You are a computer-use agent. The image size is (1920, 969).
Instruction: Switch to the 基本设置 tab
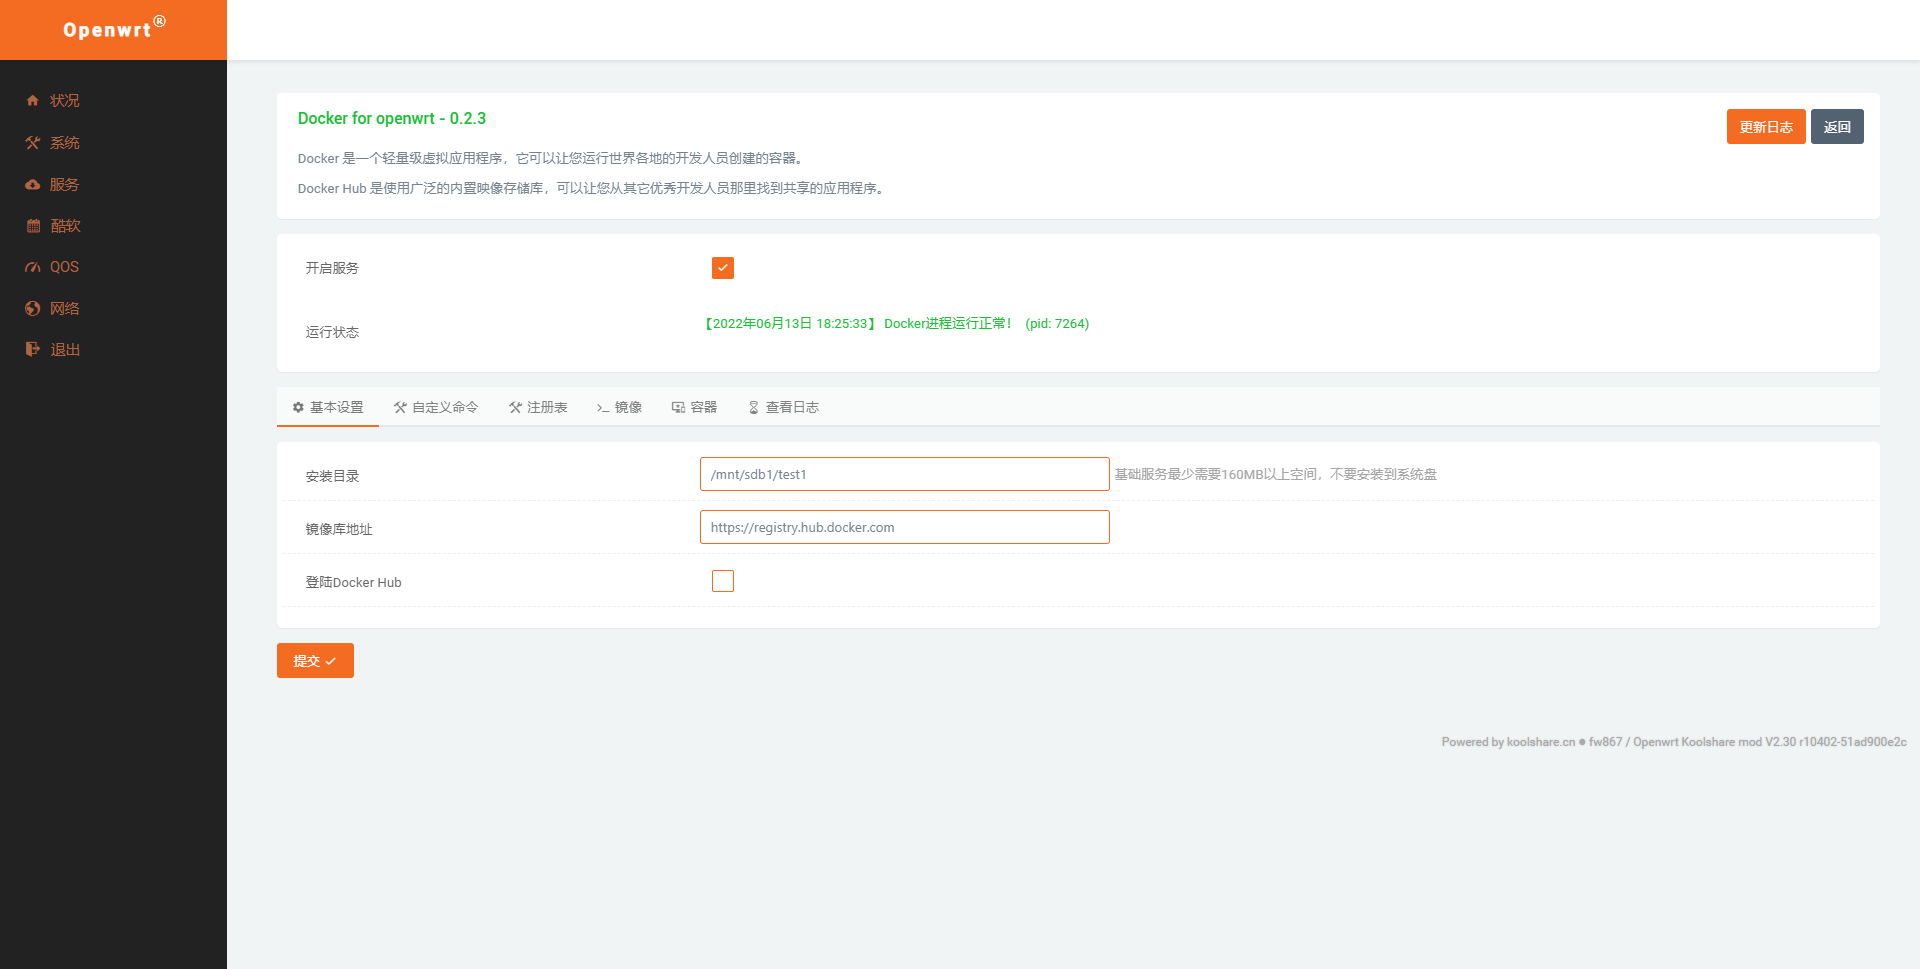click(328, 407)
